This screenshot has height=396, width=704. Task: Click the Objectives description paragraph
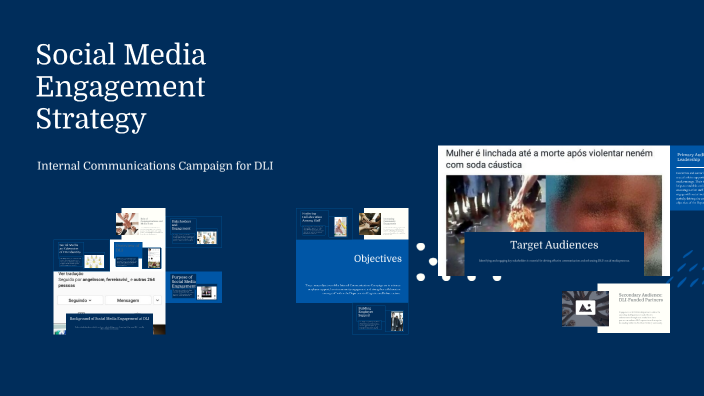point(352,289)
